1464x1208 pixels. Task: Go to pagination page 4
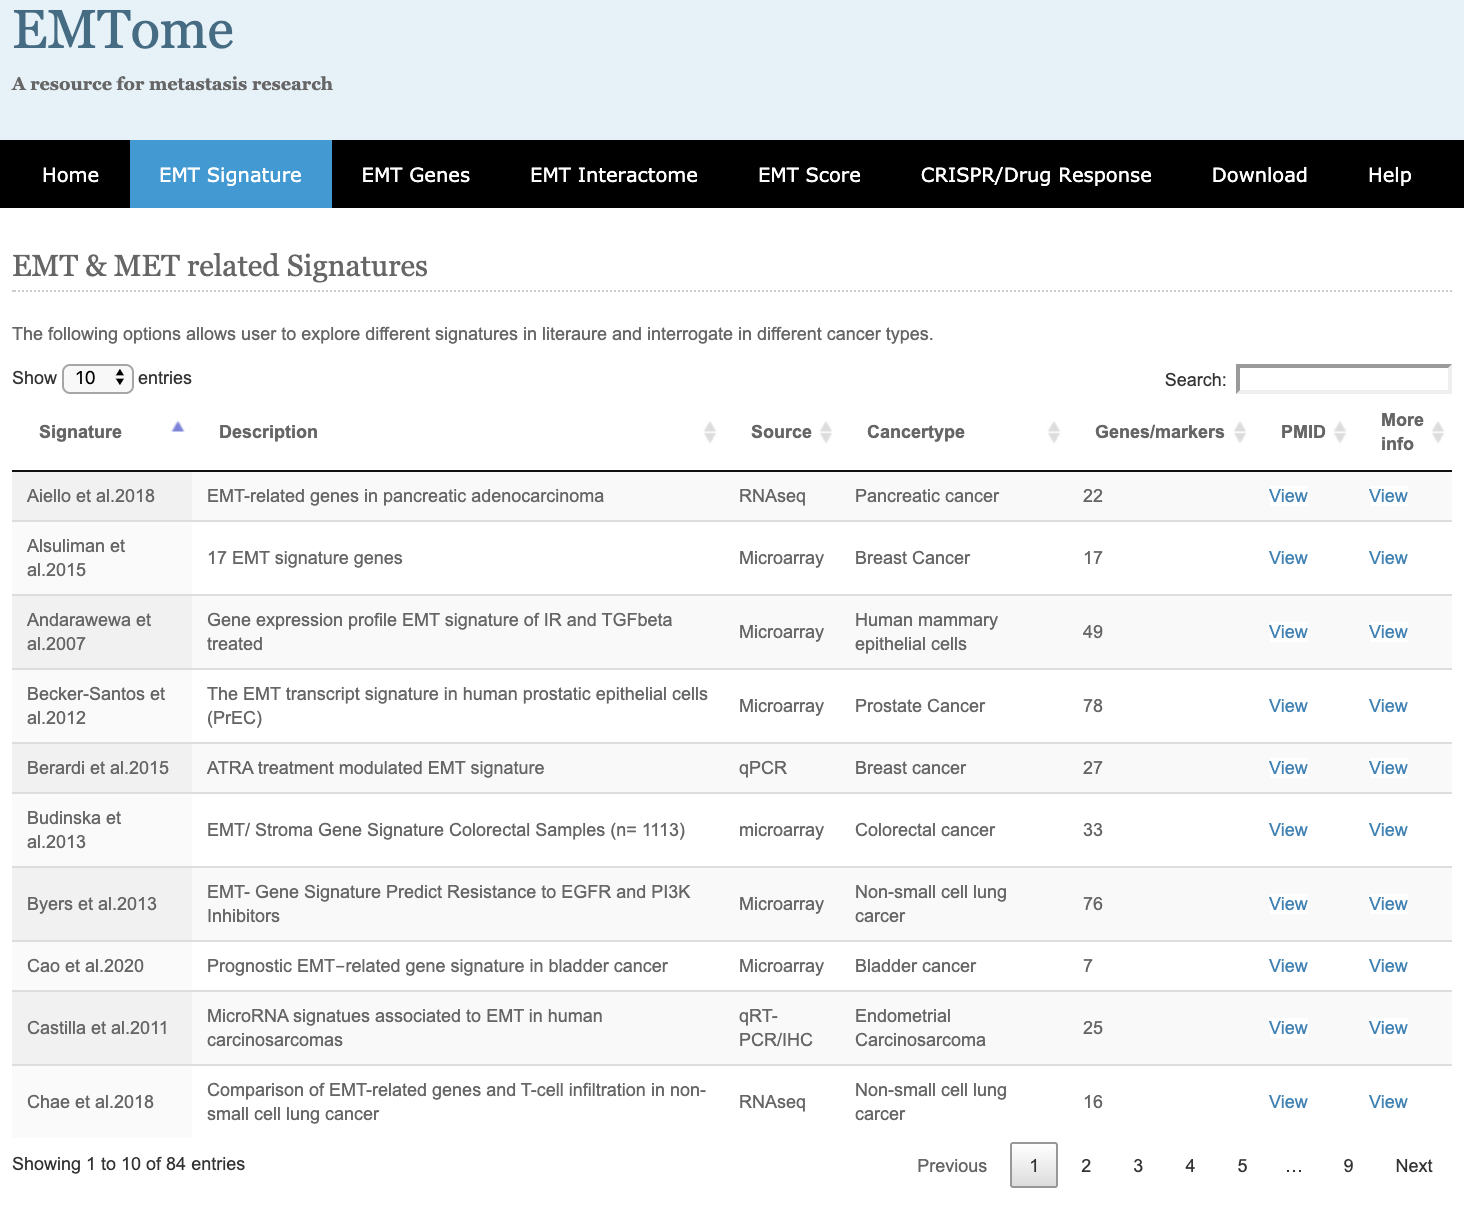coord(1190,1166)
